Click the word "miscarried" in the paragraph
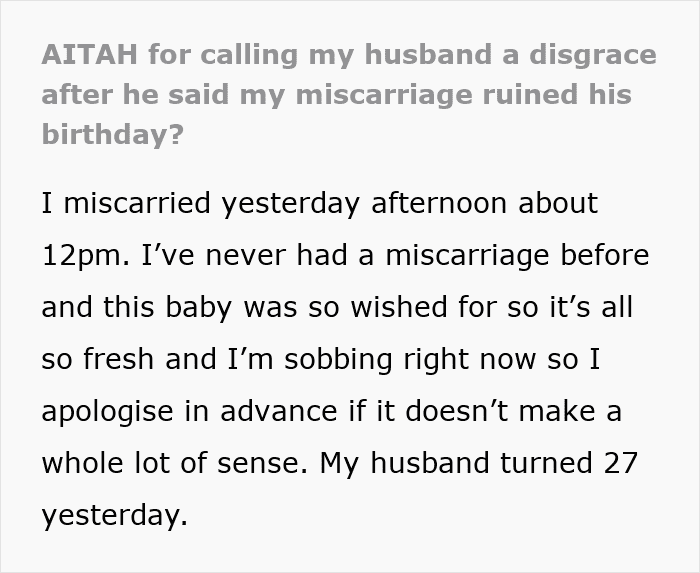 (137, 203)
